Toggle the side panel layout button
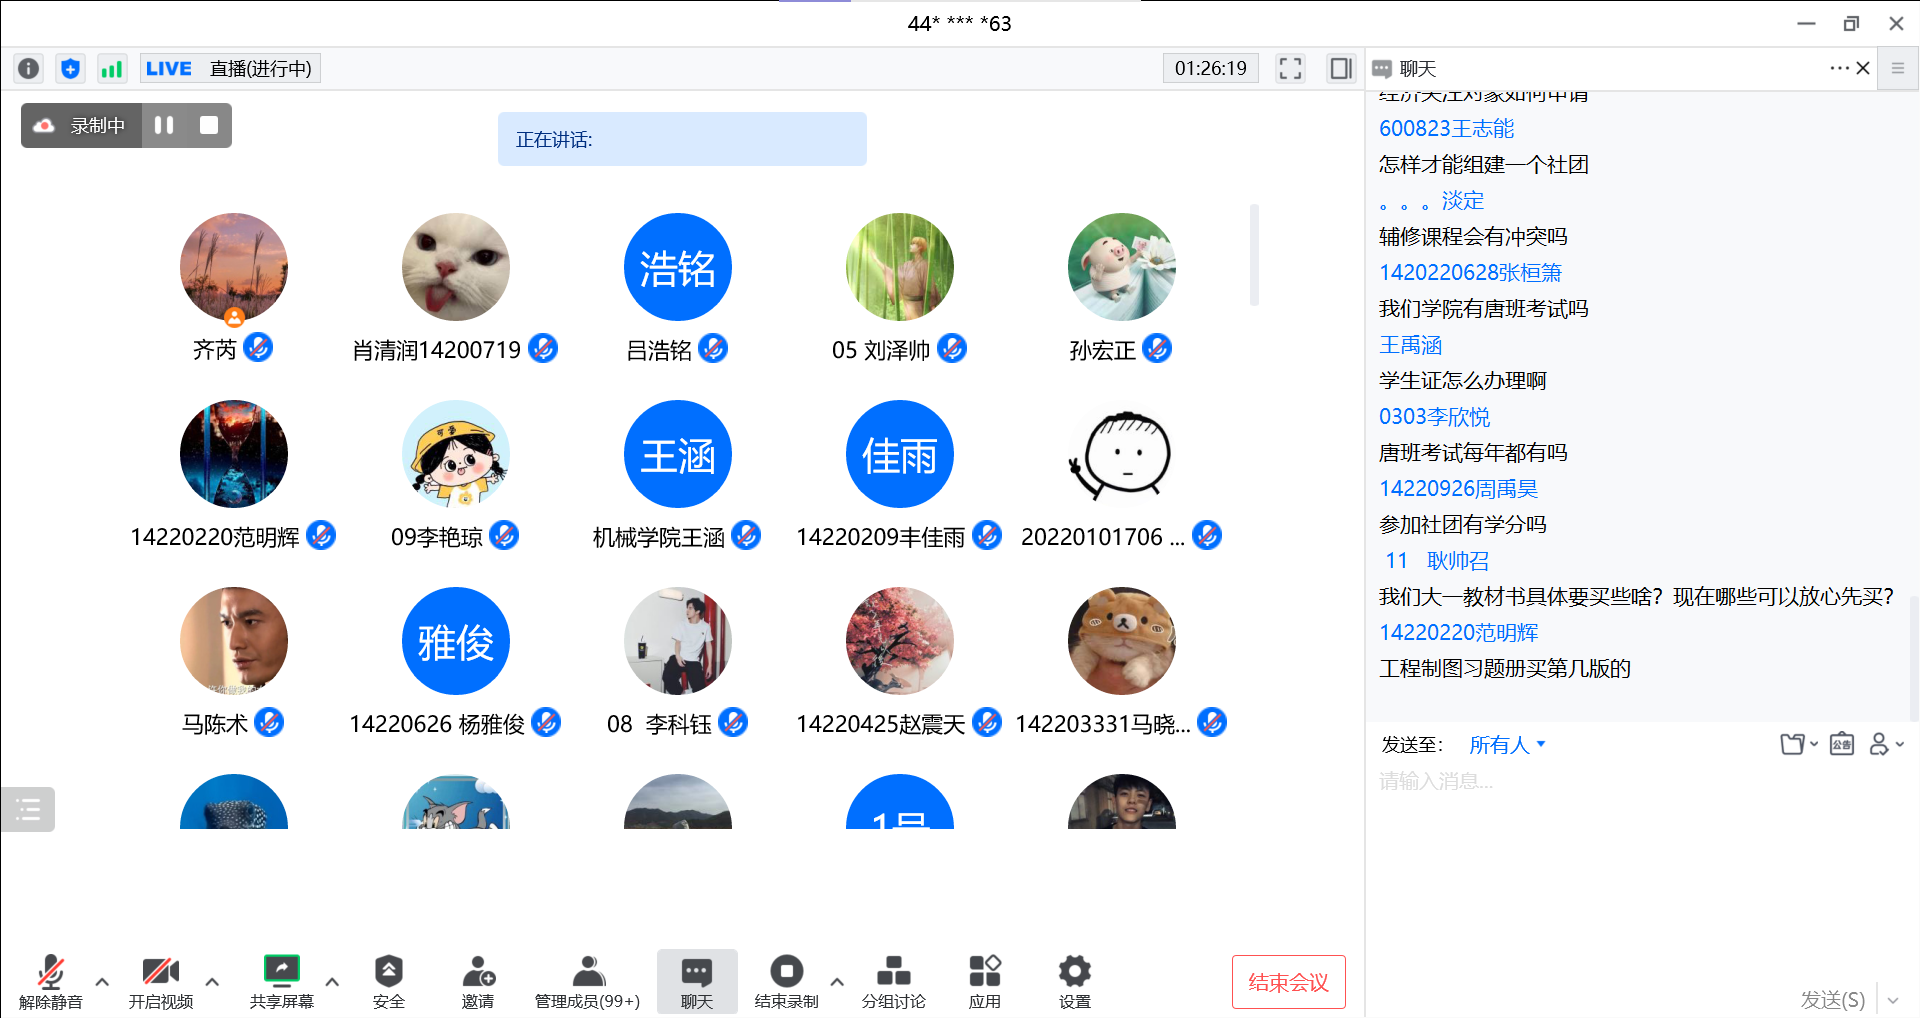Image resolution: width=1920 pixels, height=1018 pixels. click(1340, 68)
